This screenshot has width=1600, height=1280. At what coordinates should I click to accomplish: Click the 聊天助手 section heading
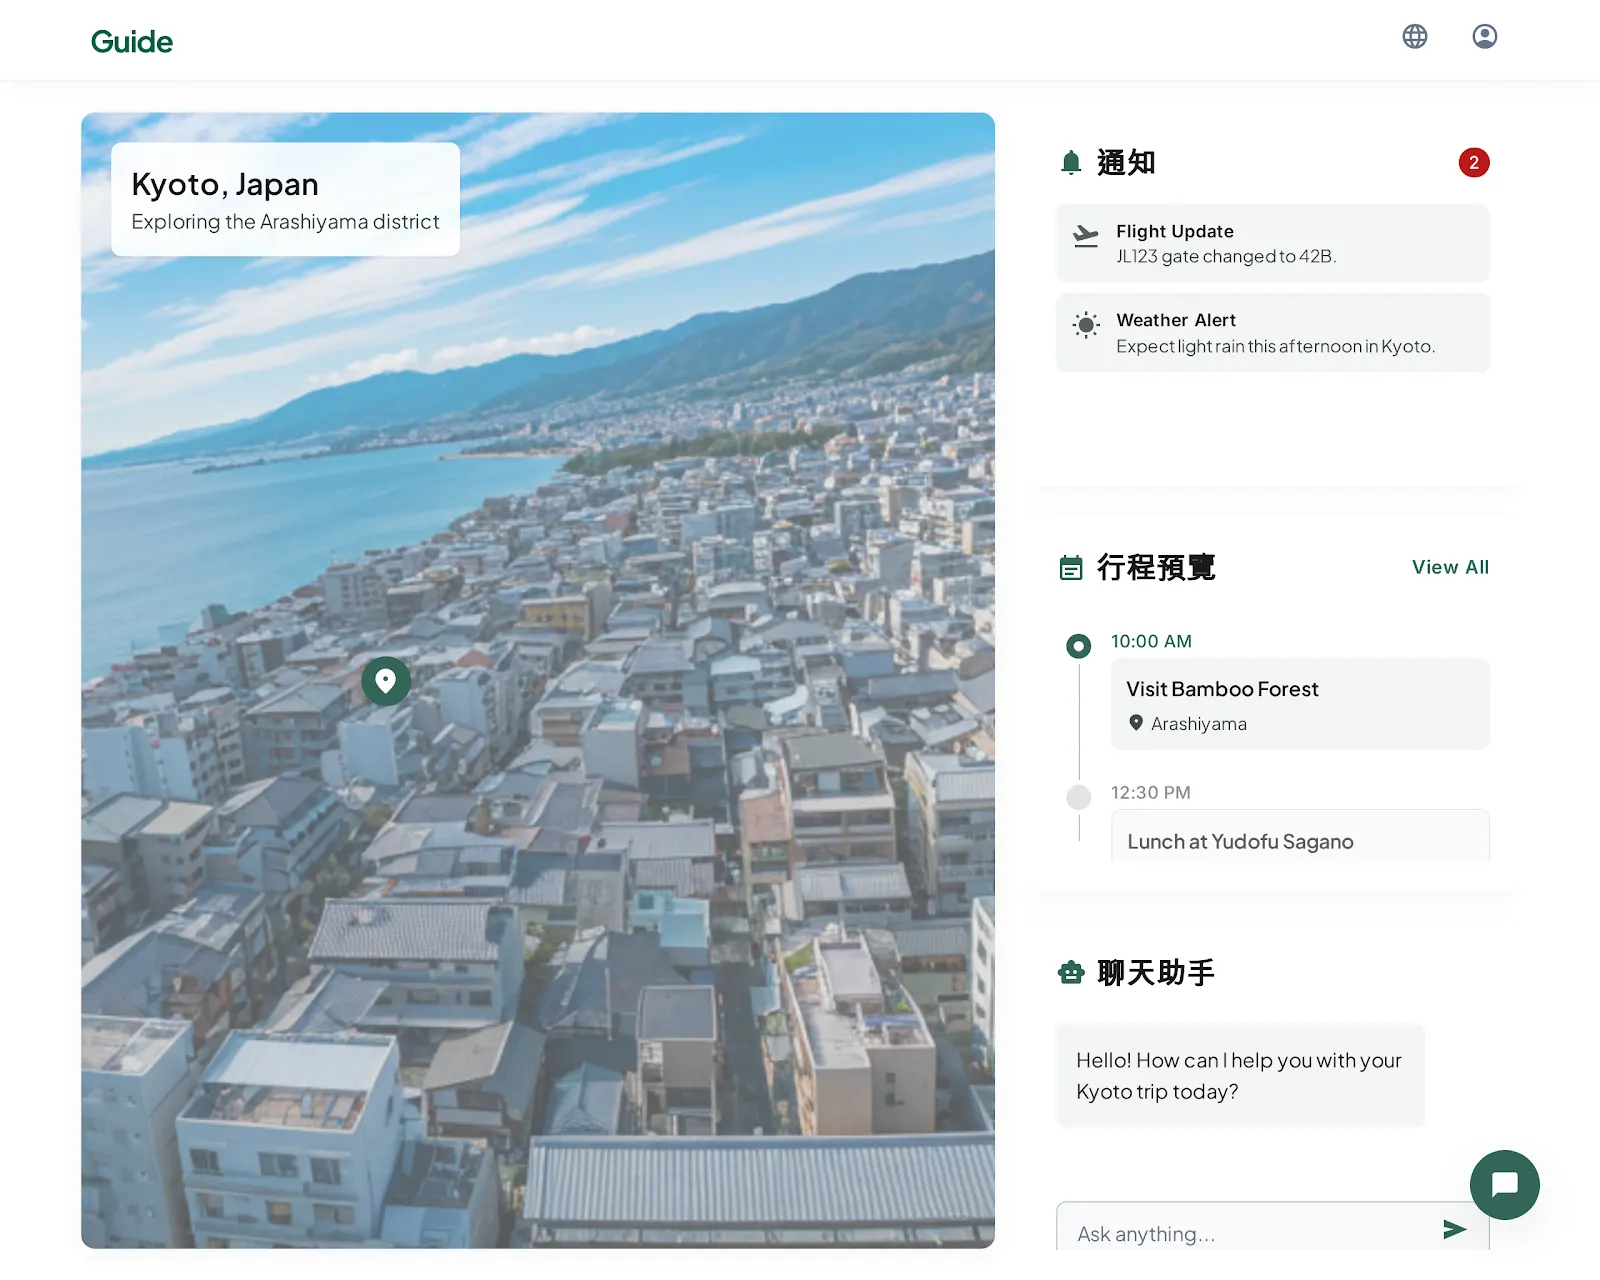click(1156, 972)
